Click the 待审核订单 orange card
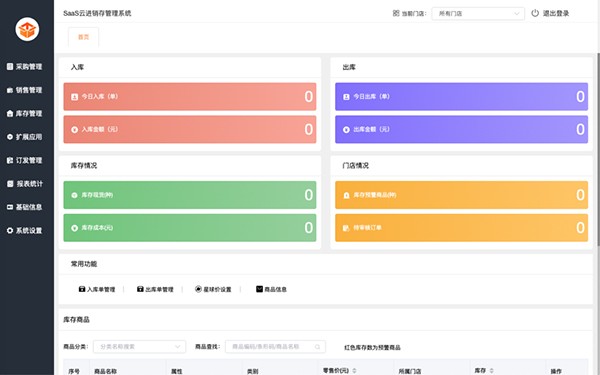Screen dimensions: 600x375 [461, 228]
